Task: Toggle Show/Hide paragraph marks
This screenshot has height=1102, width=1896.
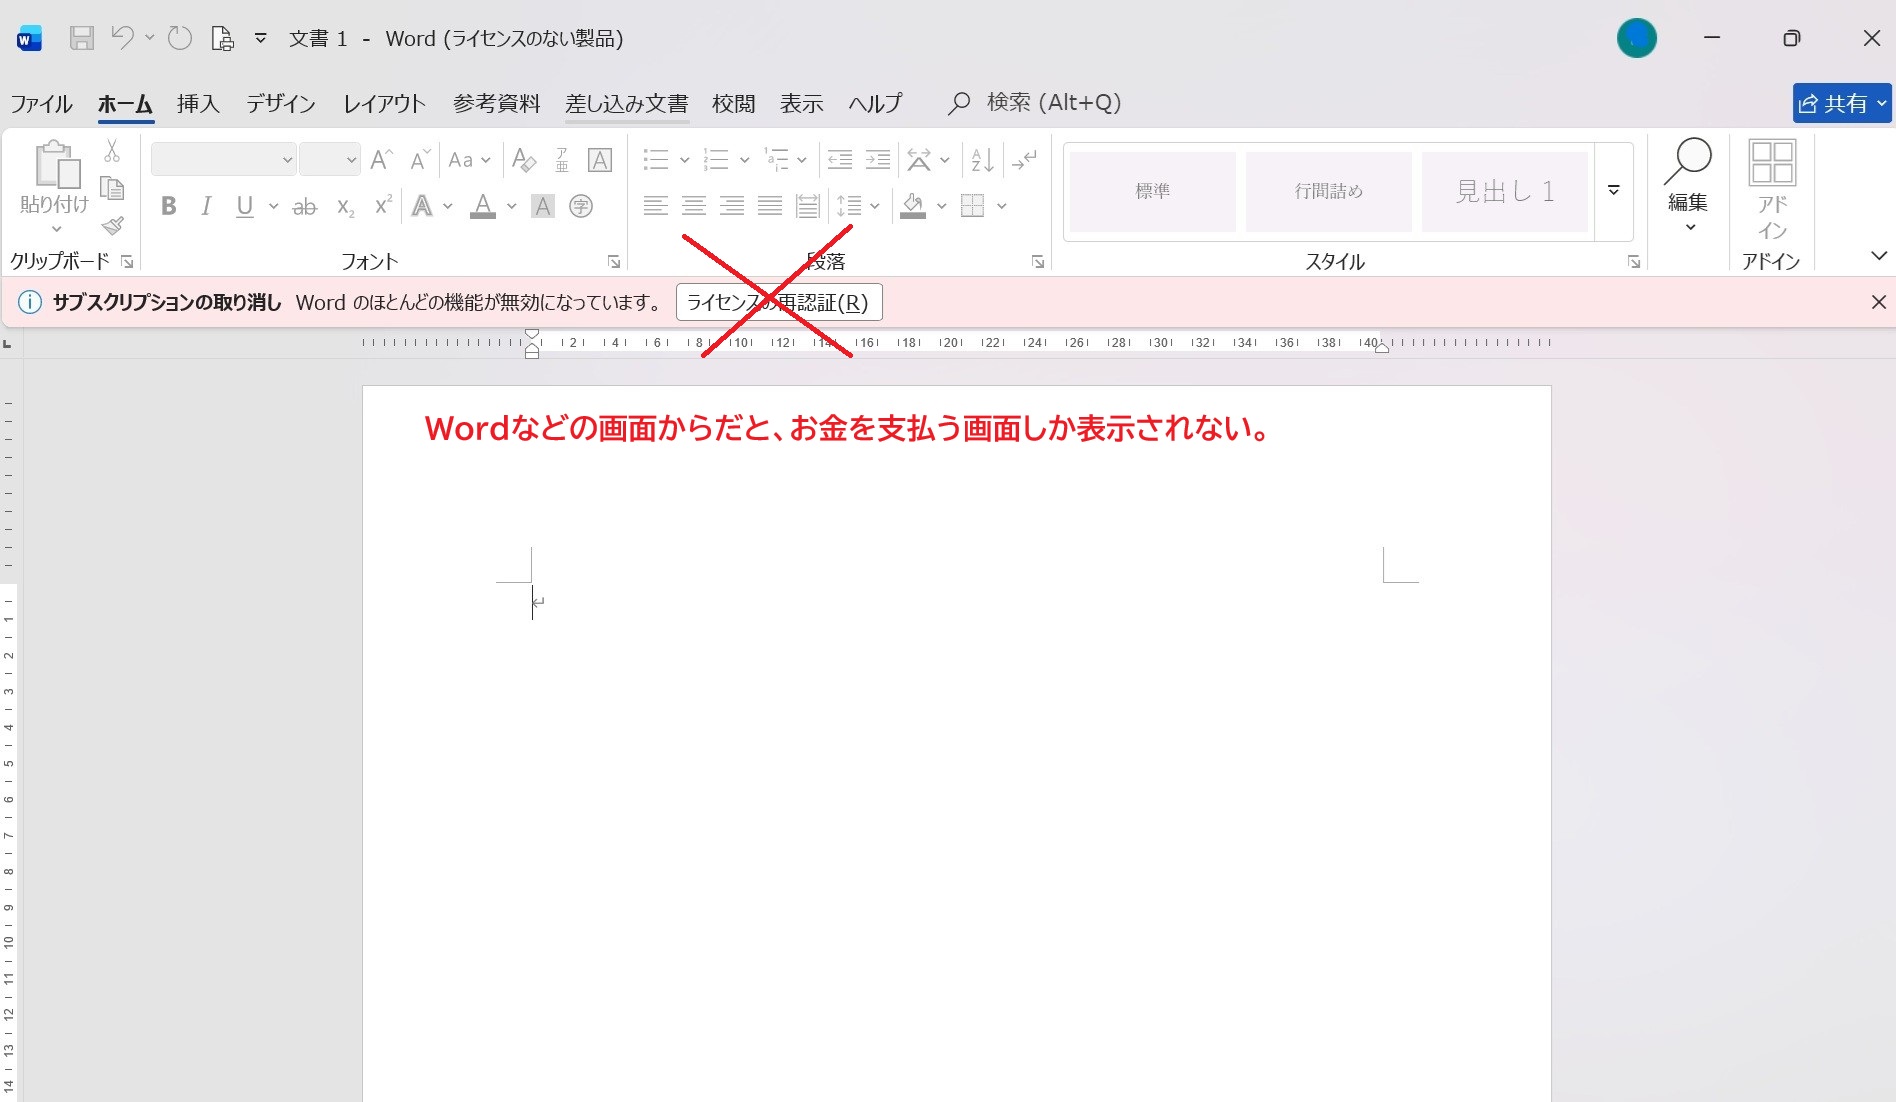Action: coord(1024,159)
